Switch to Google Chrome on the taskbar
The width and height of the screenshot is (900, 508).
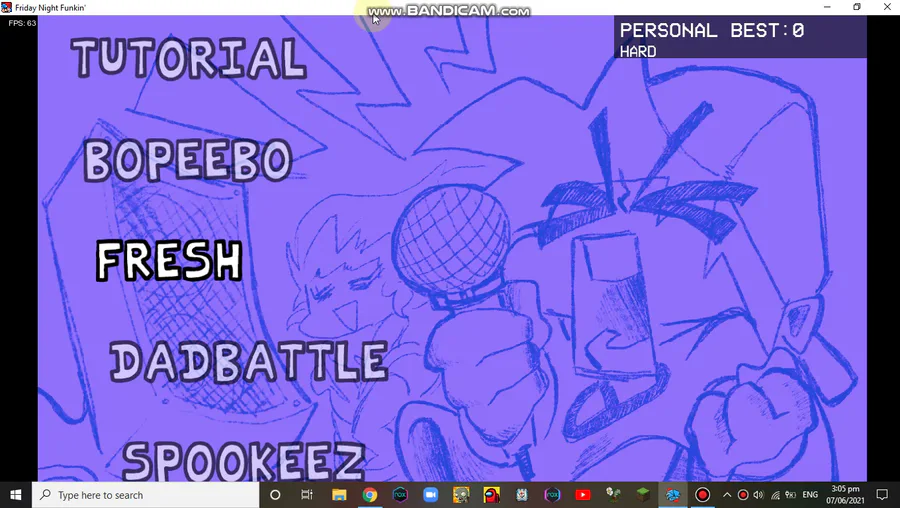[x=370, y=495]
